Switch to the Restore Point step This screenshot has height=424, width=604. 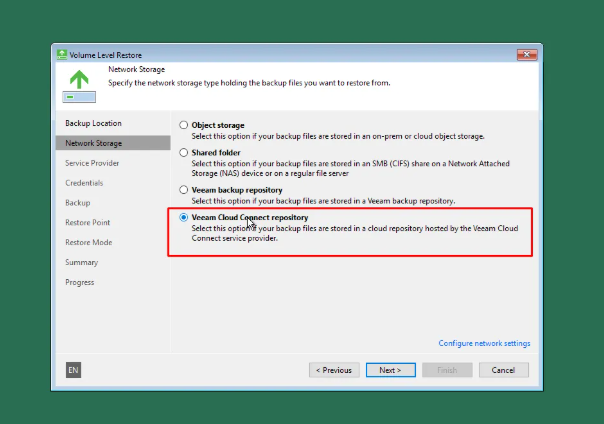[x=88, y=222]
